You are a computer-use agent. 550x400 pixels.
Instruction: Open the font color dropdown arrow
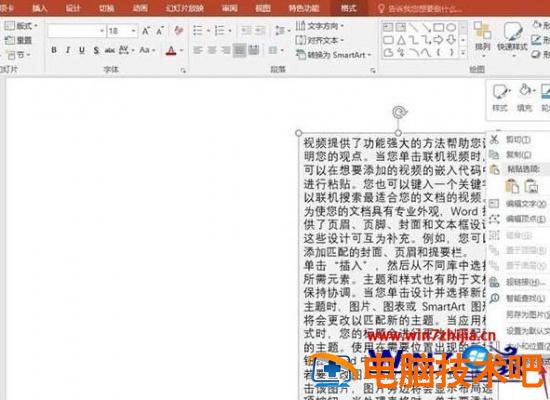click(182, 51)
